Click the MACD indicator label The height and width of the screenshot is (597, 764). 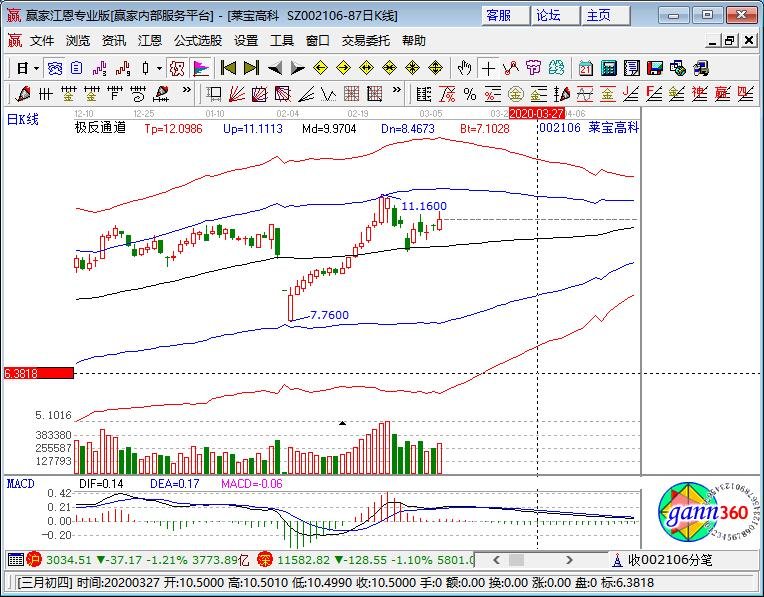click(x=20, y=484)
